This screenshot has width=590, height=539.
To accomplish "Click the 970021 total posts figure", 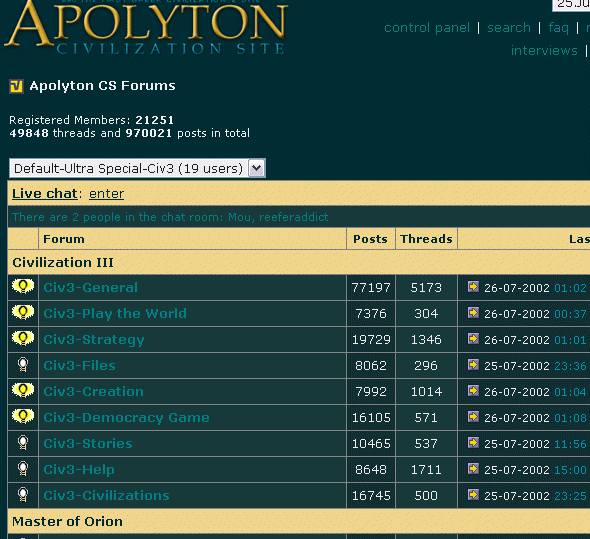I will pos(149,133).
